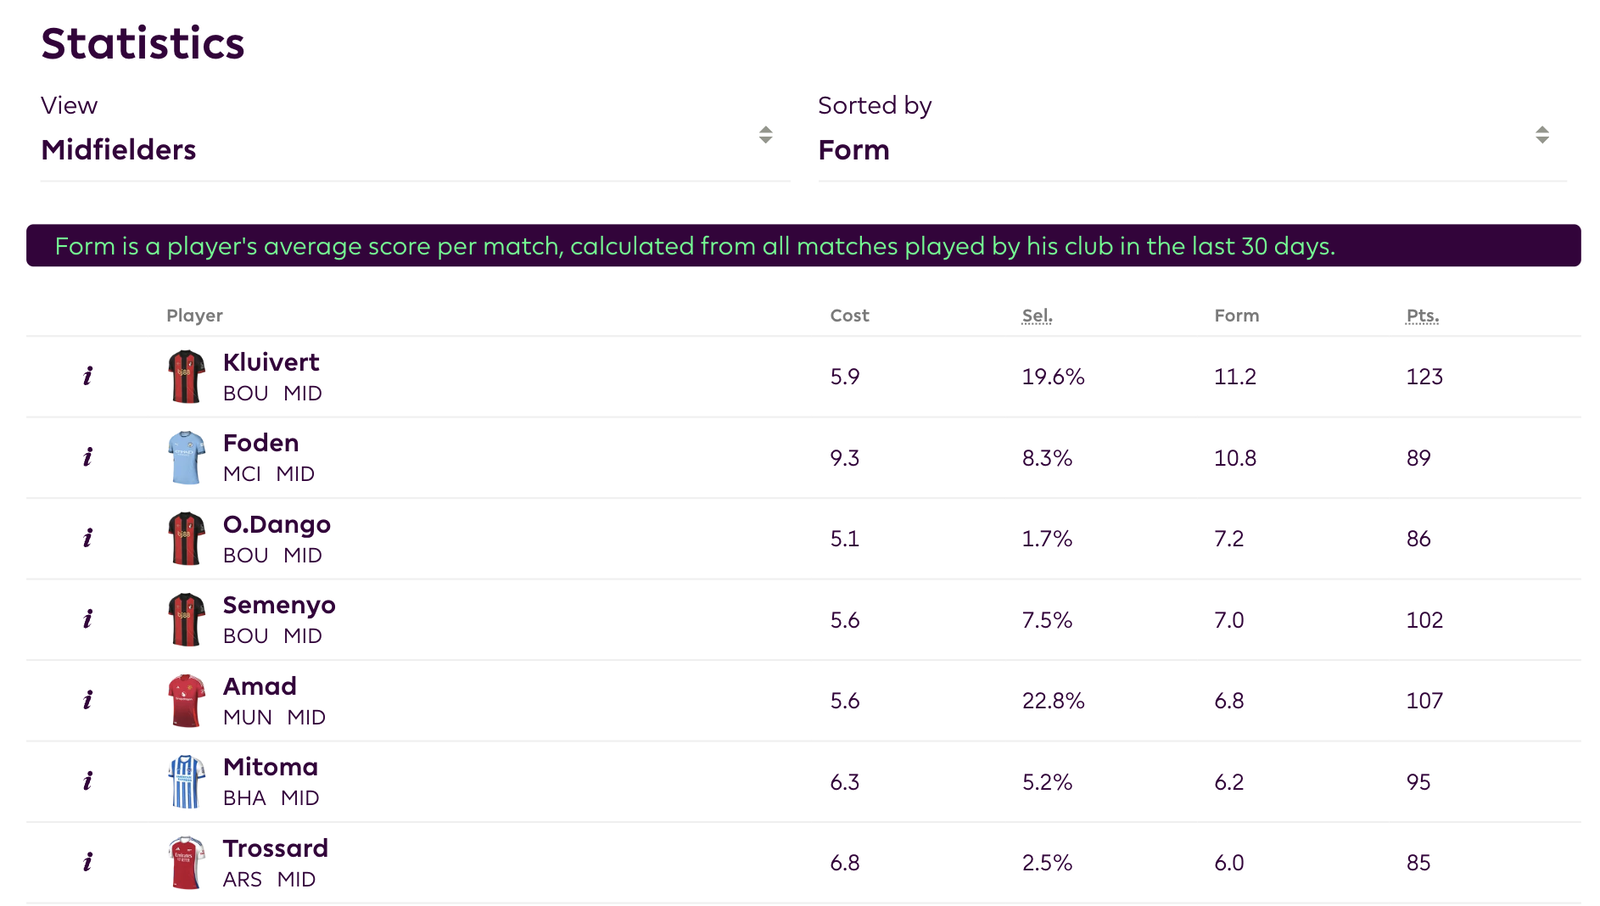Open info icon beside Foden

pos(88,457)
